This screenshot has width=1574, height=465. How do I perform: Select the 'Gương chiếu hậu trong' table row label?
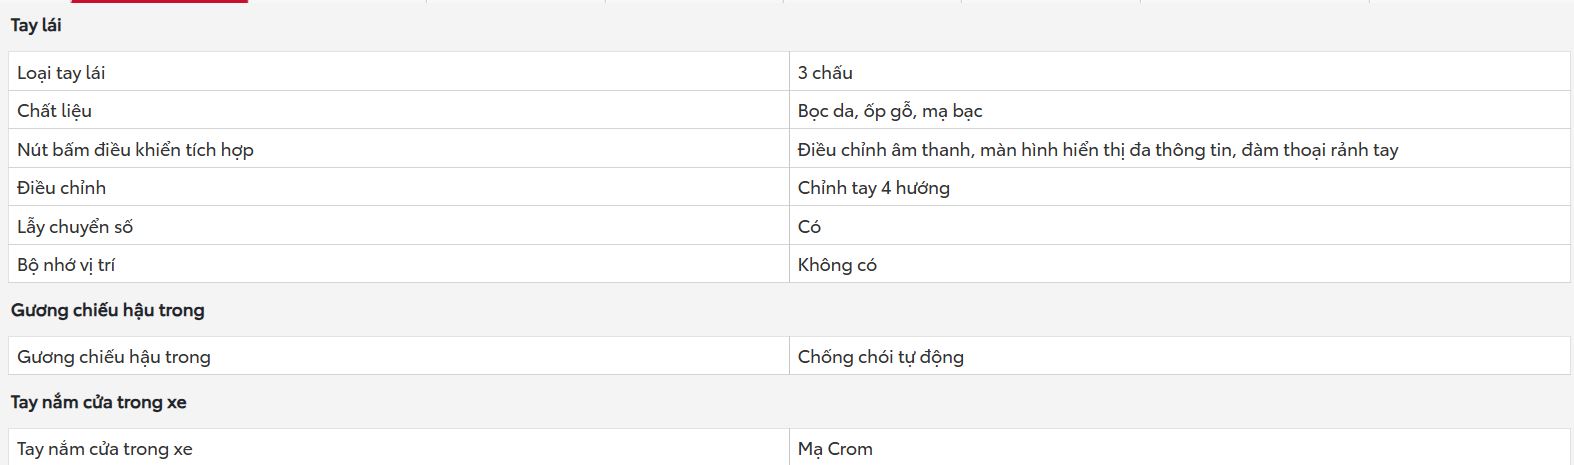114,357
